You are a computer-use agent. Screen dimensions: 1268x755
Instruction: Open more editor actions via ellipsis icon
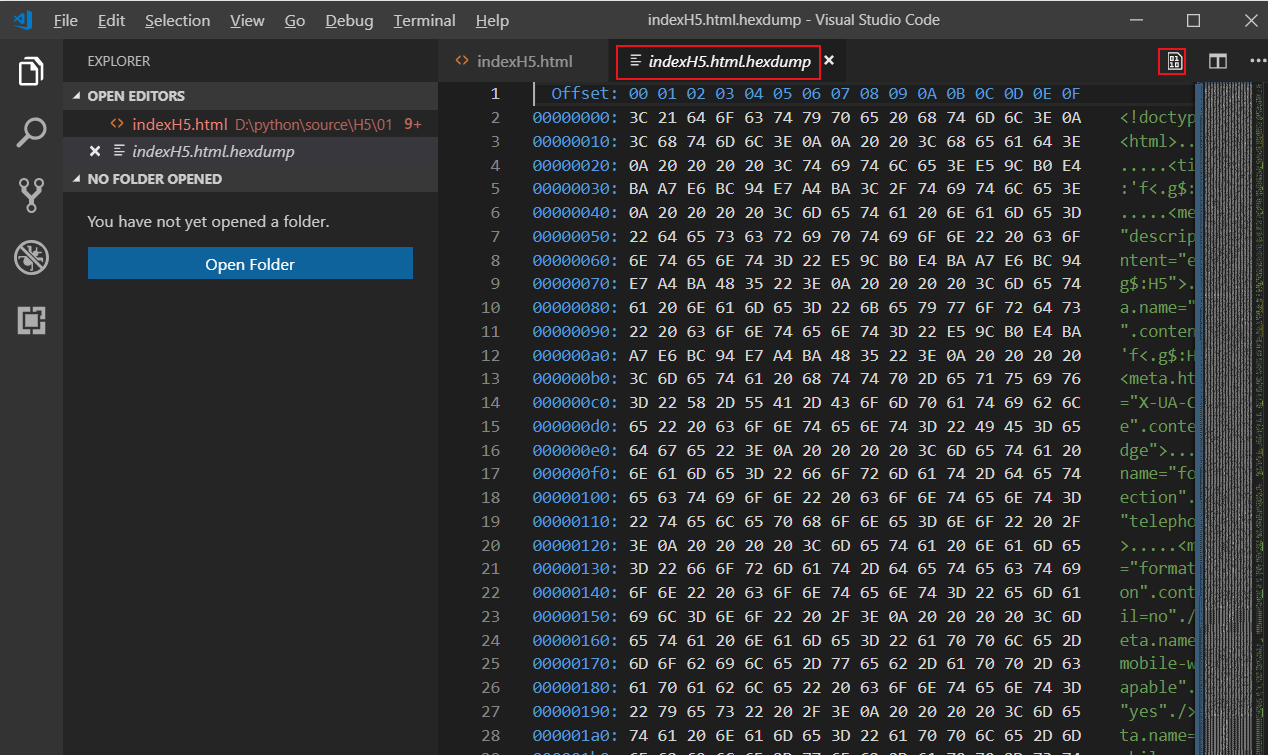[1256, 60]
